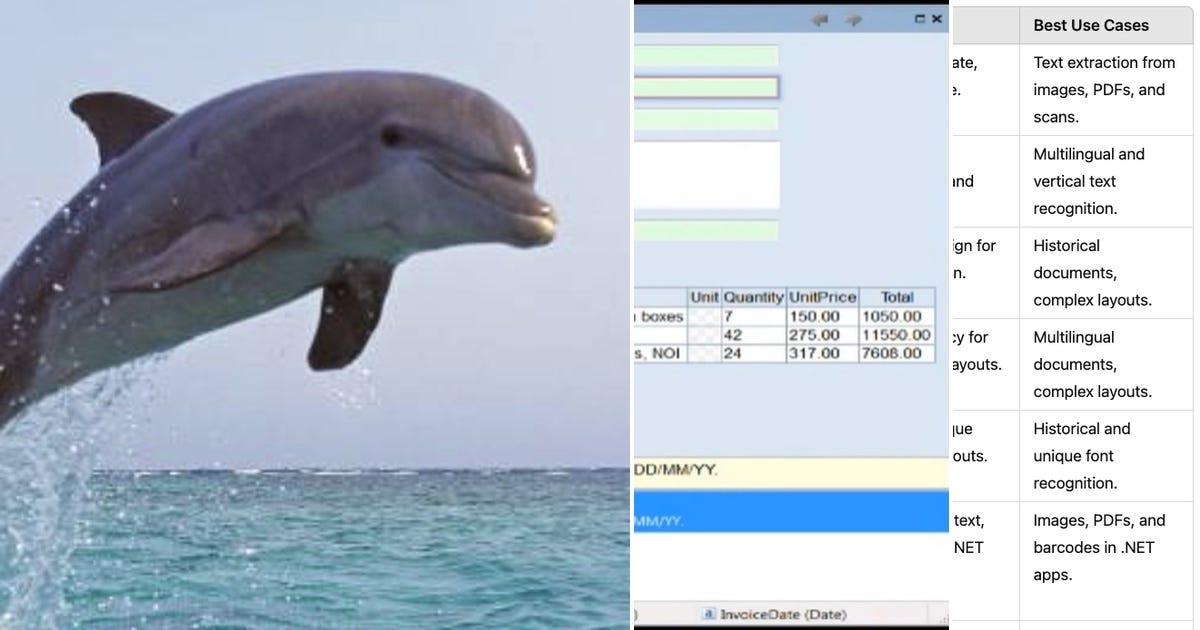1200x630 pixels.
Task: Click the forward arrow in form window
Action: pos(853,19)
